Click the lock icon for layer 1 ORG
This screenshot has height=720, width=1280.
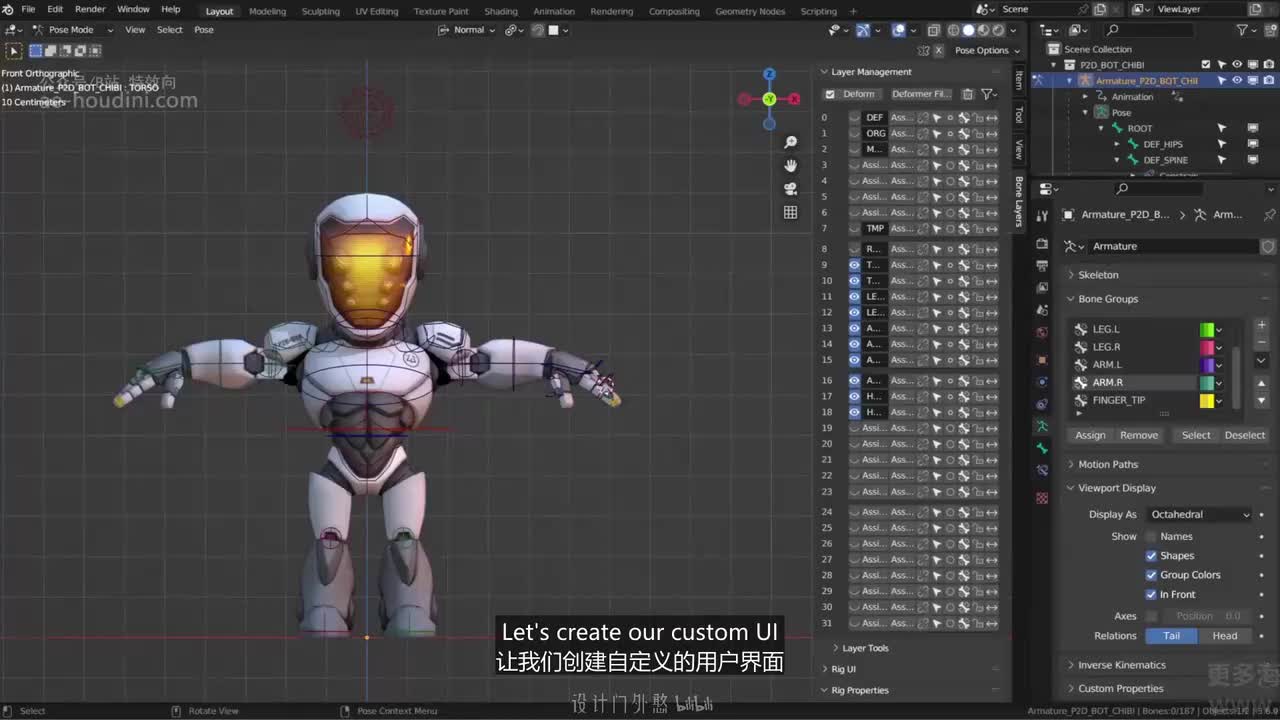click(x=978, y=133)
